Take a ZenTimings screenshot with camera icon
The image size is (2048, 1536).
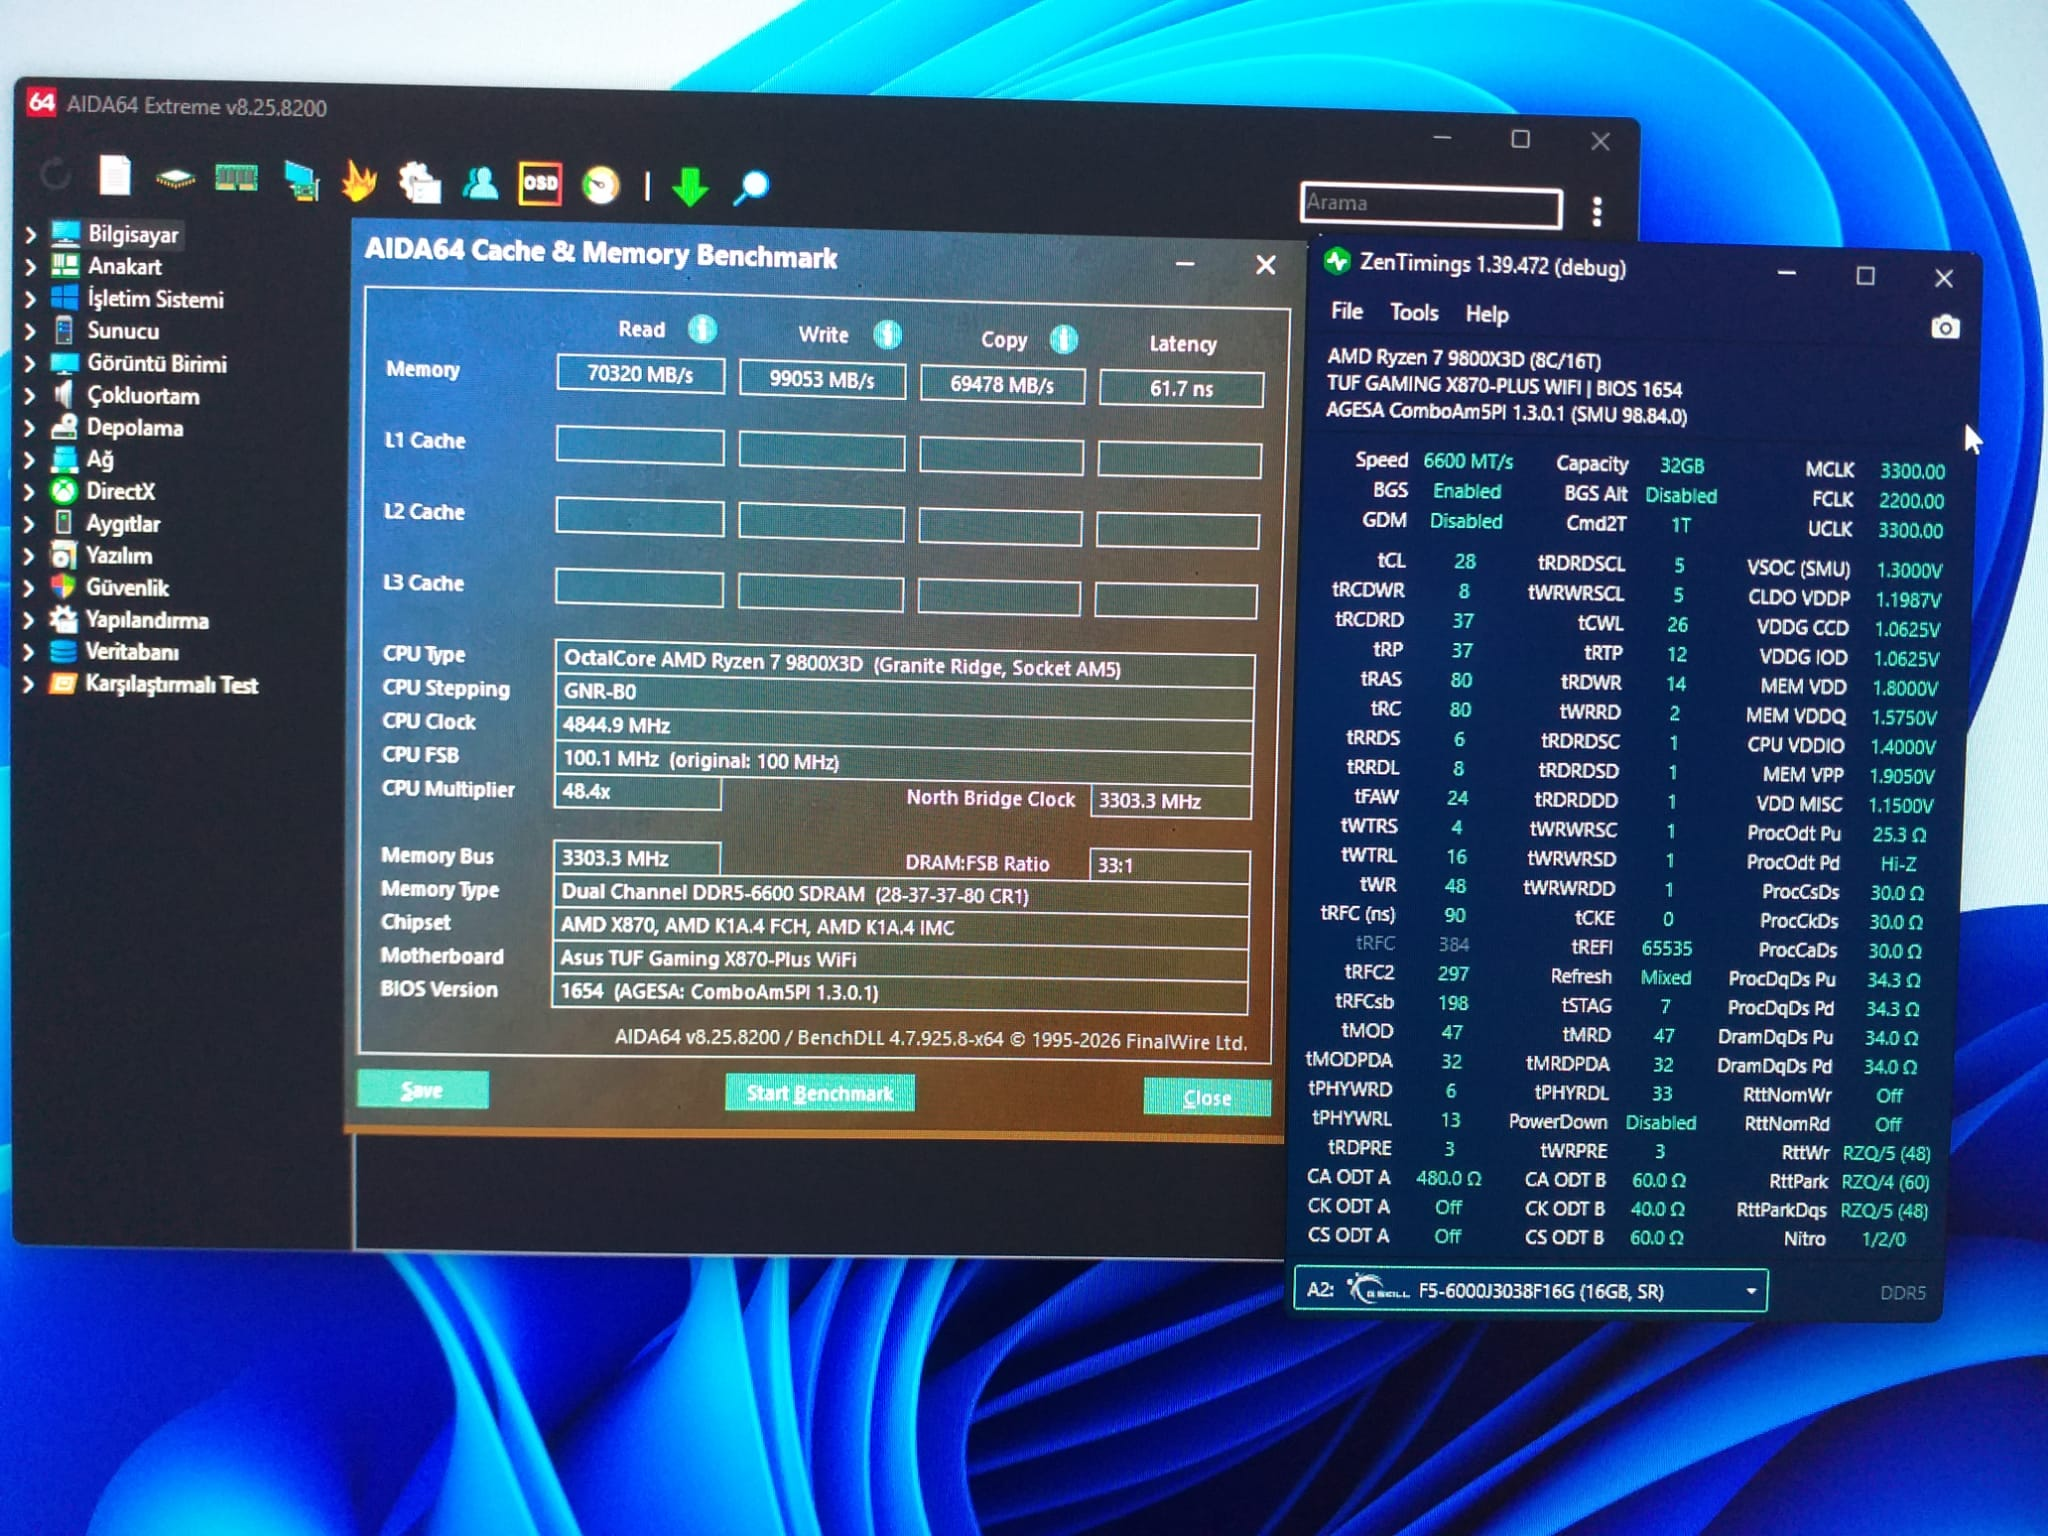coord(1945,327)
